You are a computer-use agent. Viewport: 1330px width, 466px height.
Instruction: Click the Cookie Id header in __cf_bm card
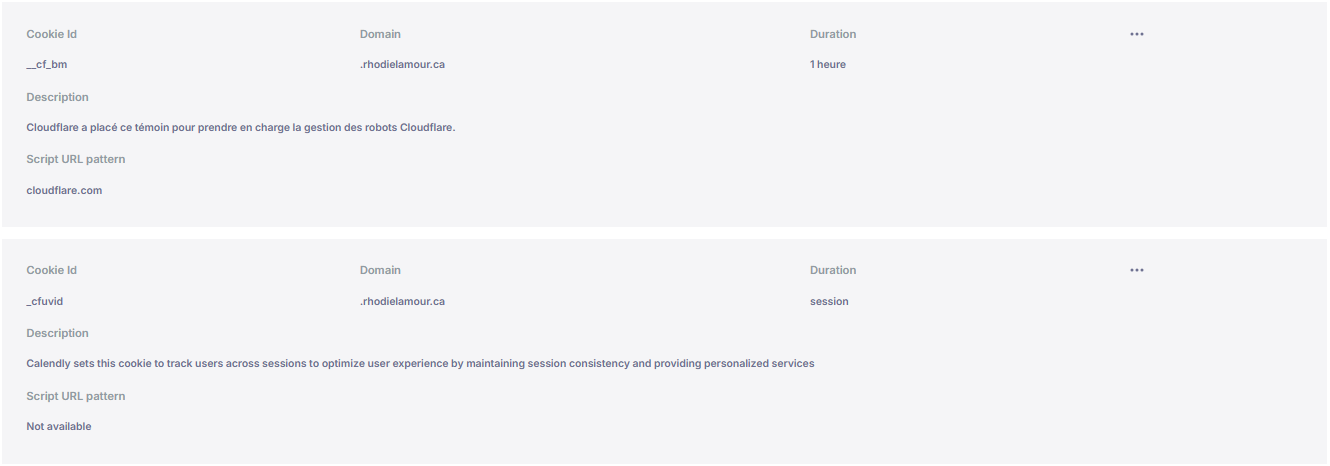coord(52,34)
